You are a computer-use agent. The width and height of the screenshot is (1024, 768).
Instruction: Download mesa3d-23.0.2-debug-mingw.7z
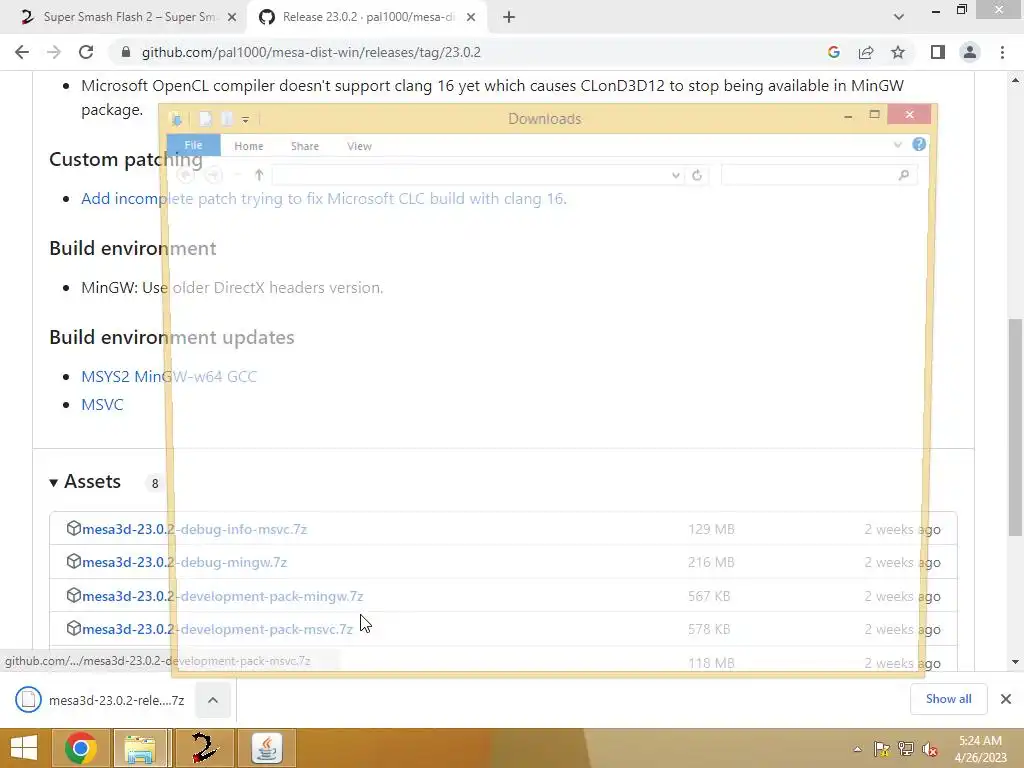184,562
